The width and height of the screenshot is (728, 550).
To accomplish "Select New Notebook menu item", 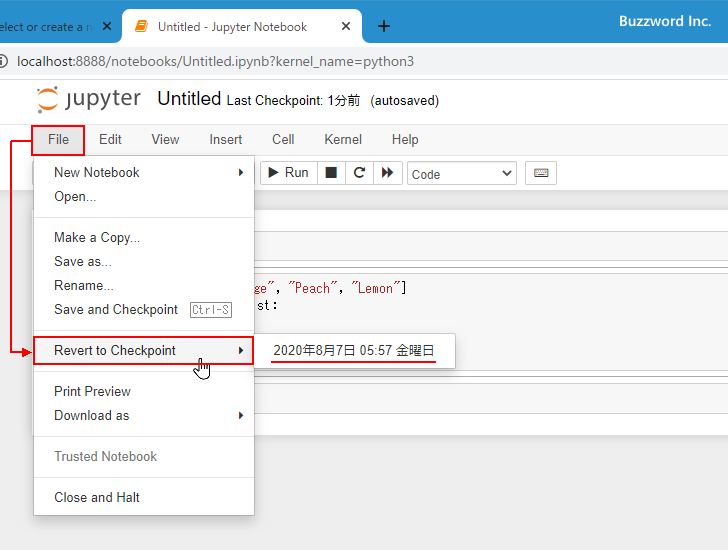I will pos(144,173).
